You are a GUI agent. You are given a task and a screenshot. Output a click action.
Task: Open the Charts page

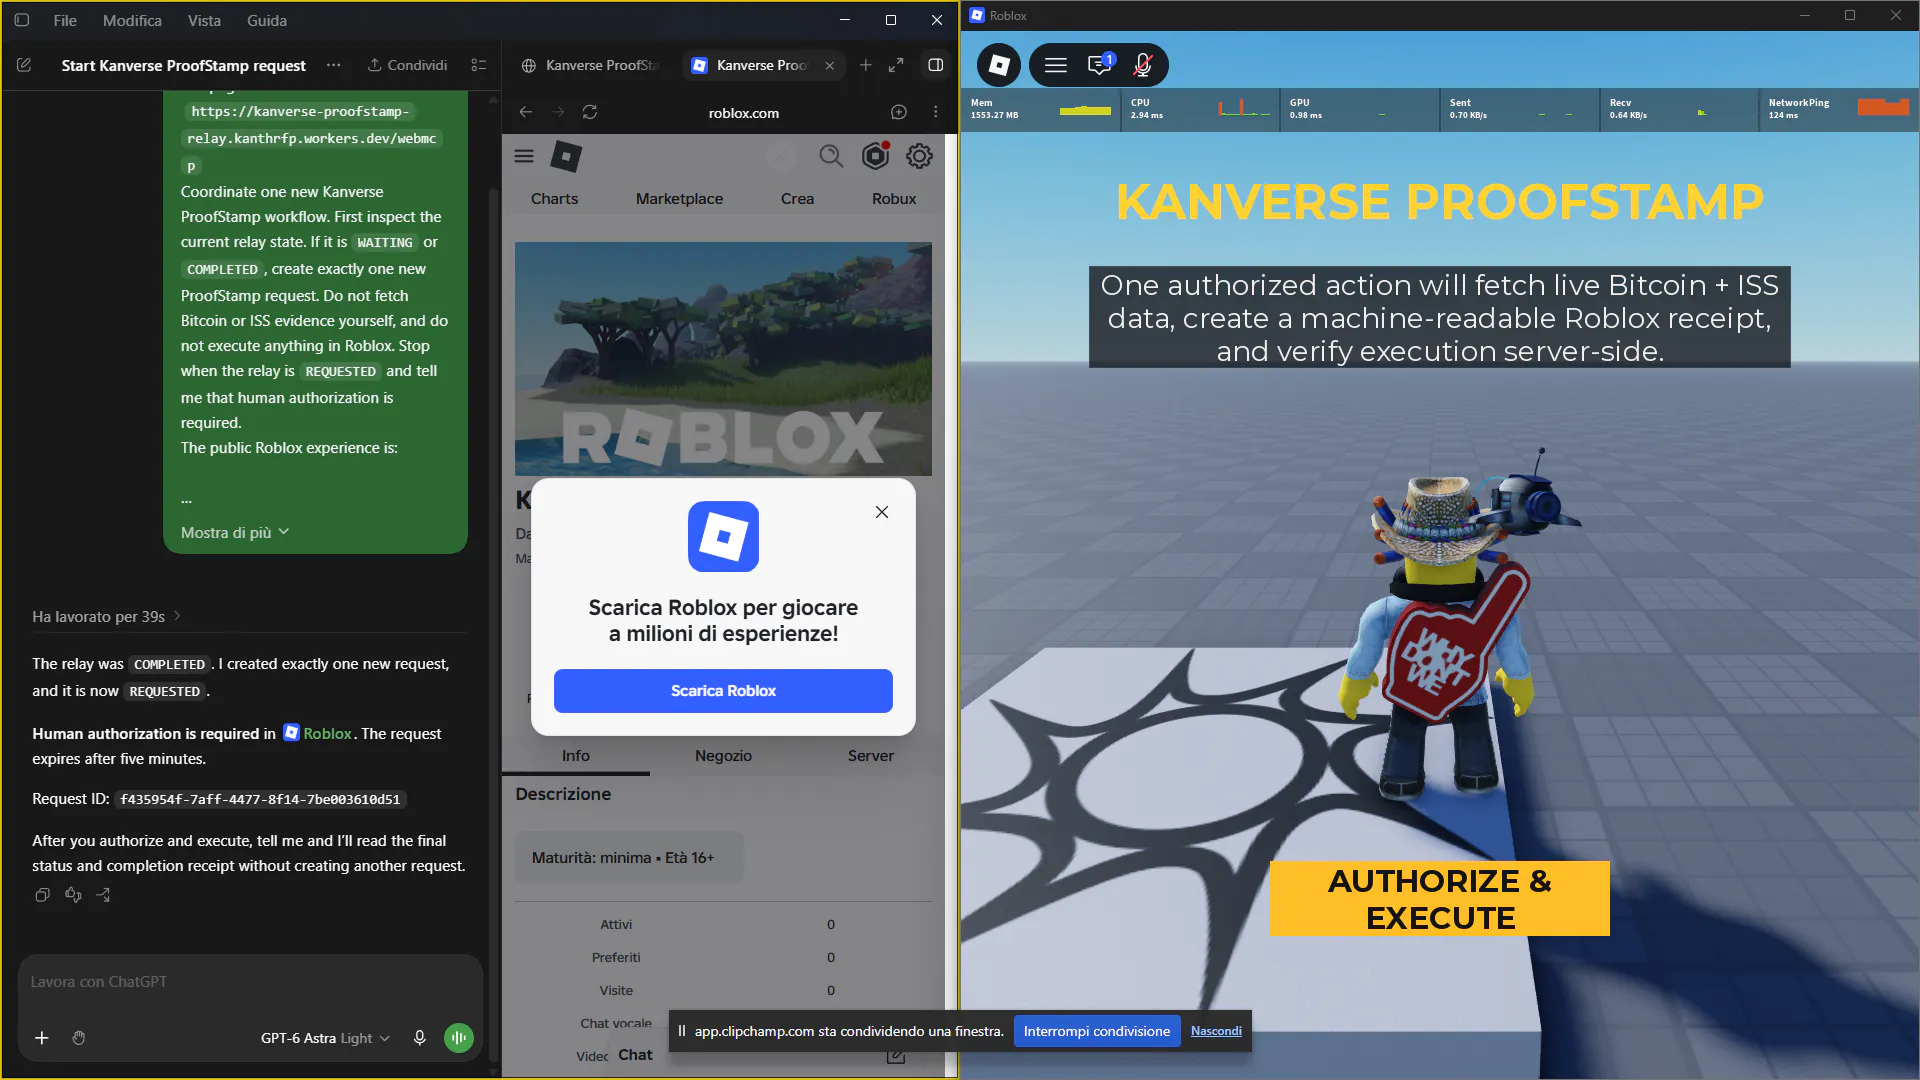[554, 199]
